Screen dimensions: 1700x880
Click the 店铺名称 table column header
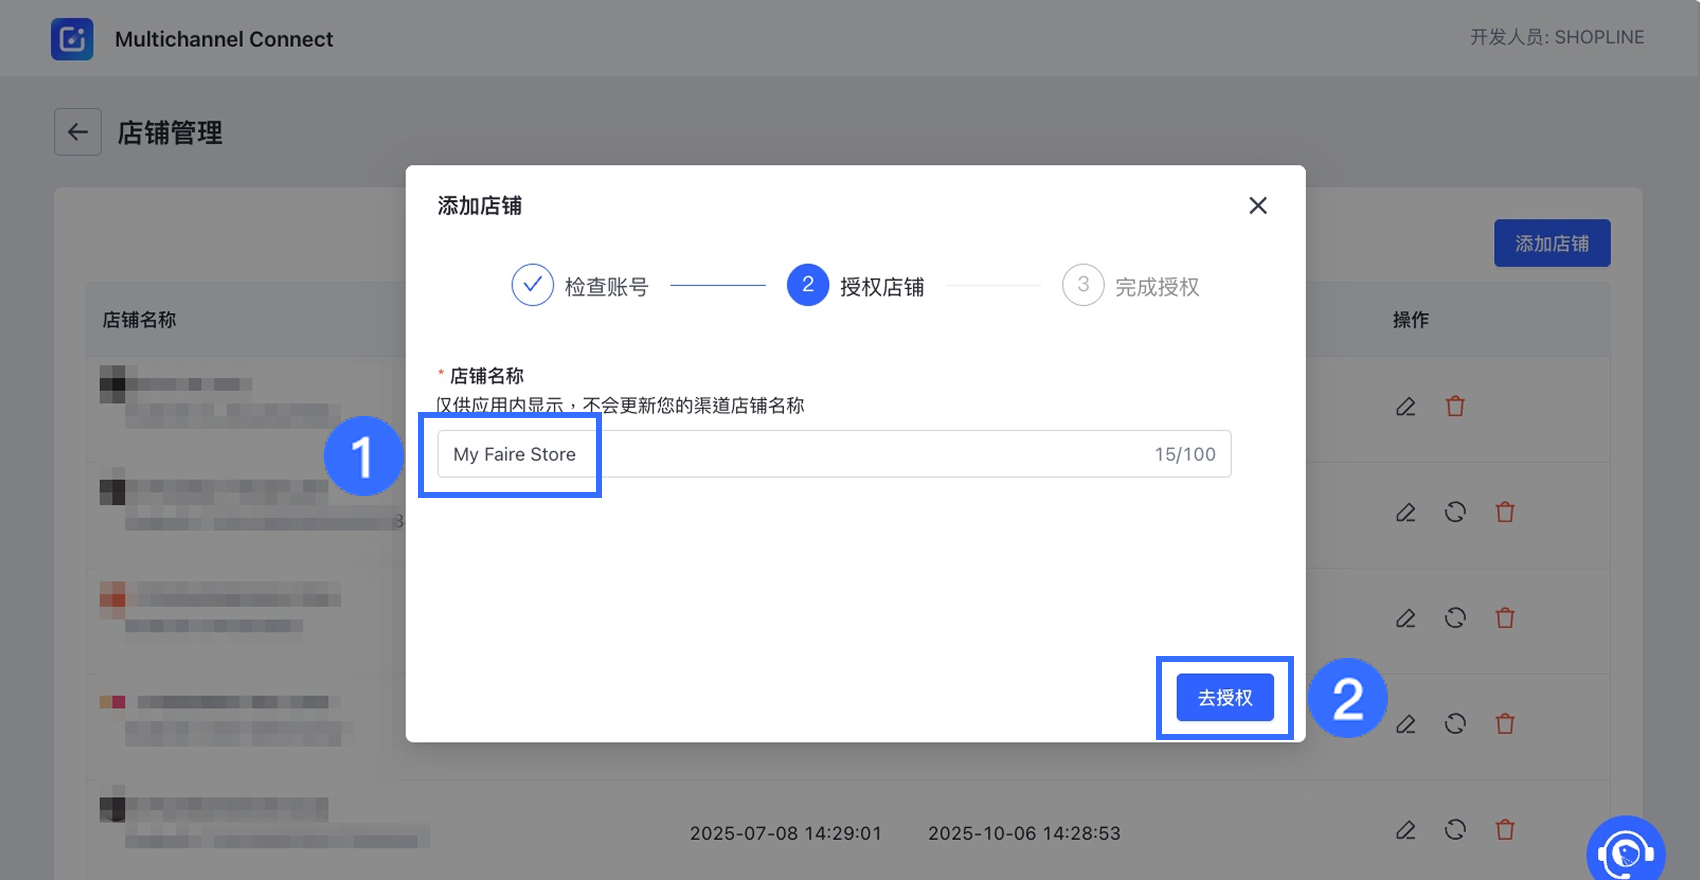139,320
